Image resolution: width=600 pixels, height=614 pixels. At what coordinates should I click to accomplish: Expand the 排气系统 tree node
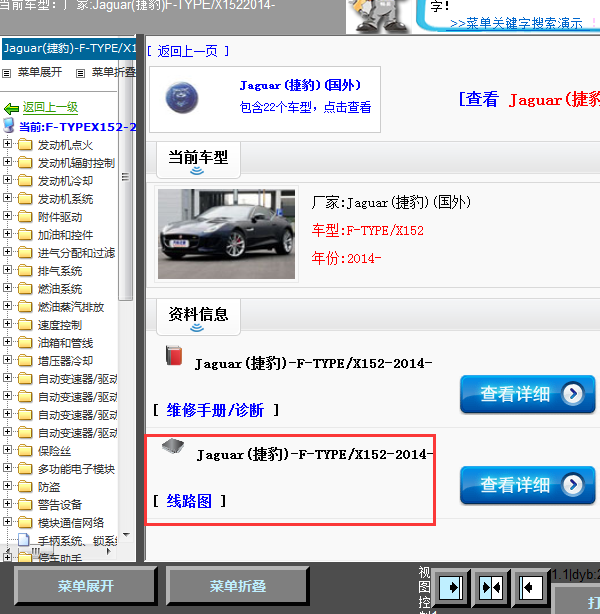7,269
